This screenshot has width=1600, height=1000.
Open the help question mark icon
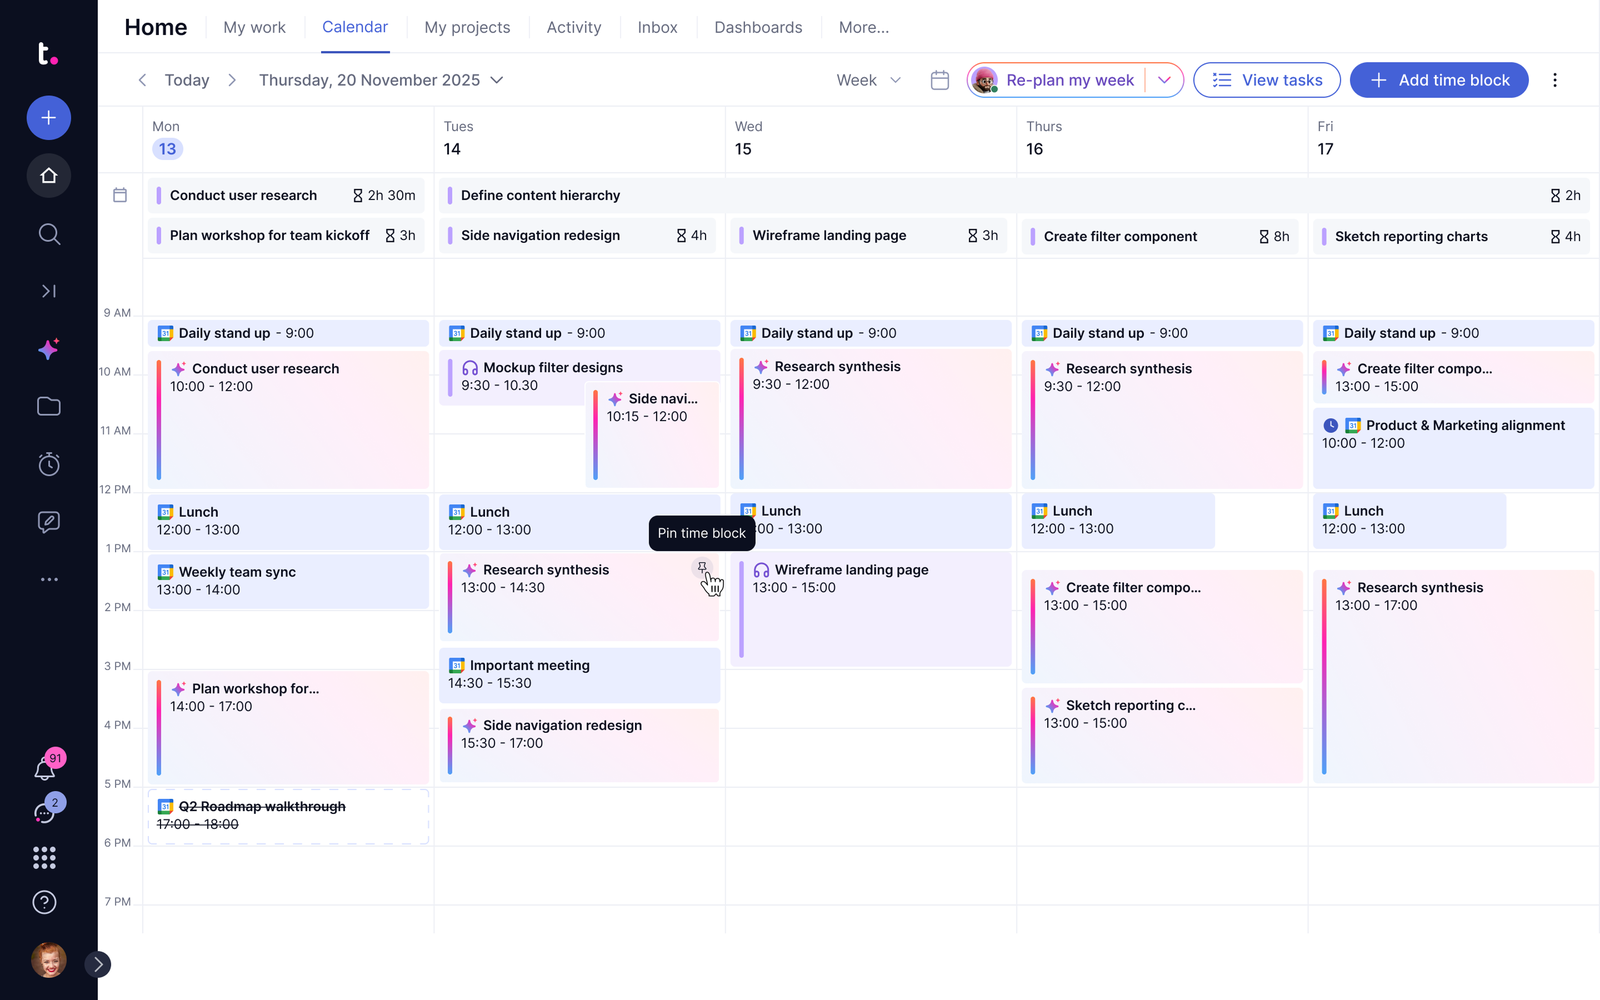pyautogui.click(x=44, y=902)
